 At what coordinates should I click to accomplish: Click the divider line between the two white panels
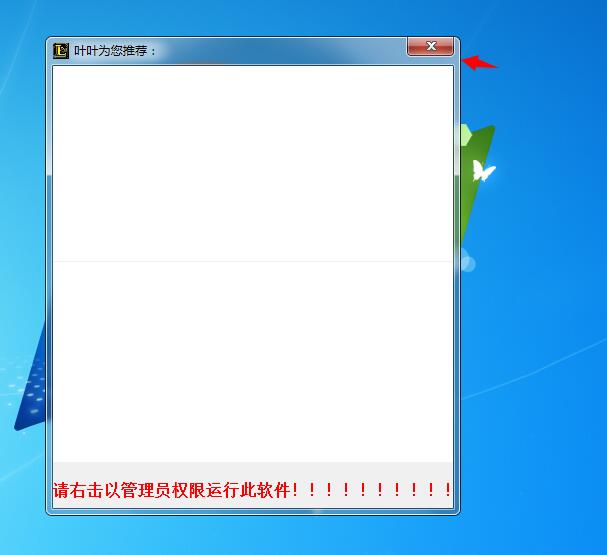[252, 261]
